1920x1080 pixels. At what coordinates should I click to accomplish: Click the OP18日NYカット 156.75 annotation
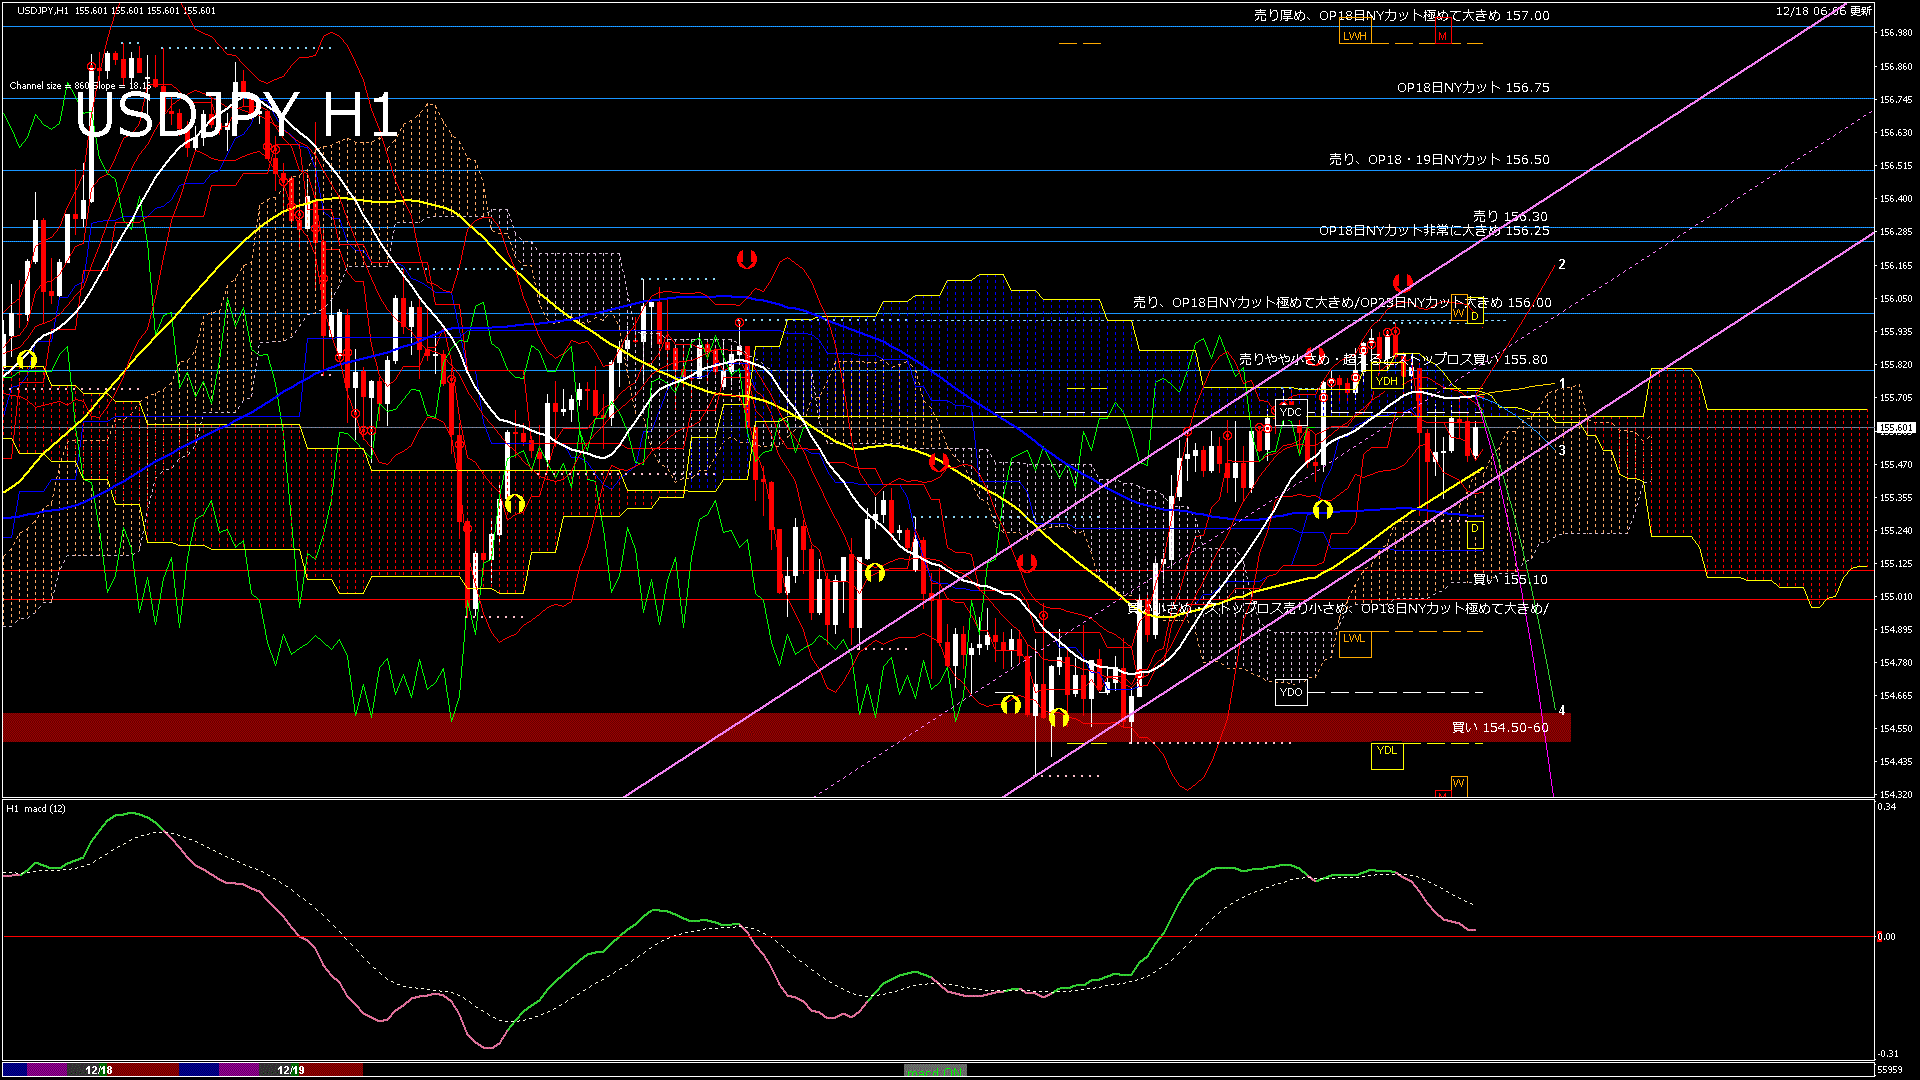click(1473, 88)
